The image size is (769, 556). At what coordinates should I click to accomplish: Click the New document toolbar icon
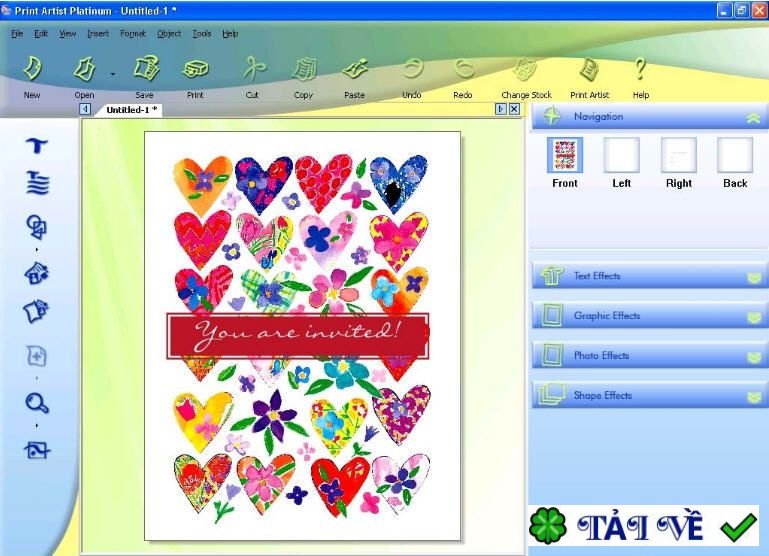[x=32, y=69]
